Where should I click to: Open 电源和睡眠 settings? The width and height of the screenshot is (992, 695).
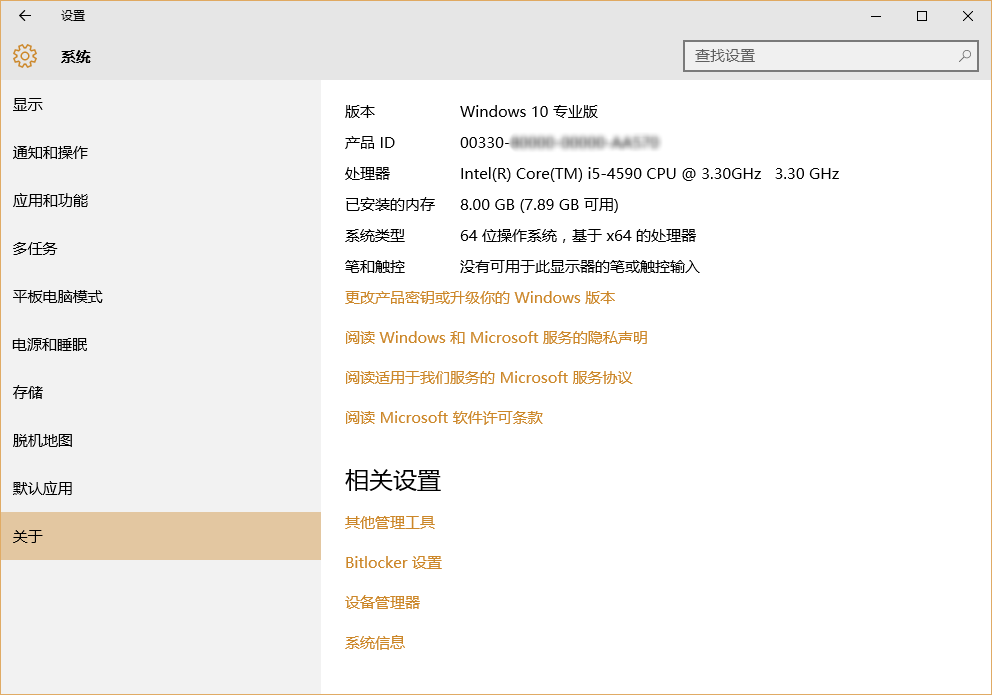[50, 345]
